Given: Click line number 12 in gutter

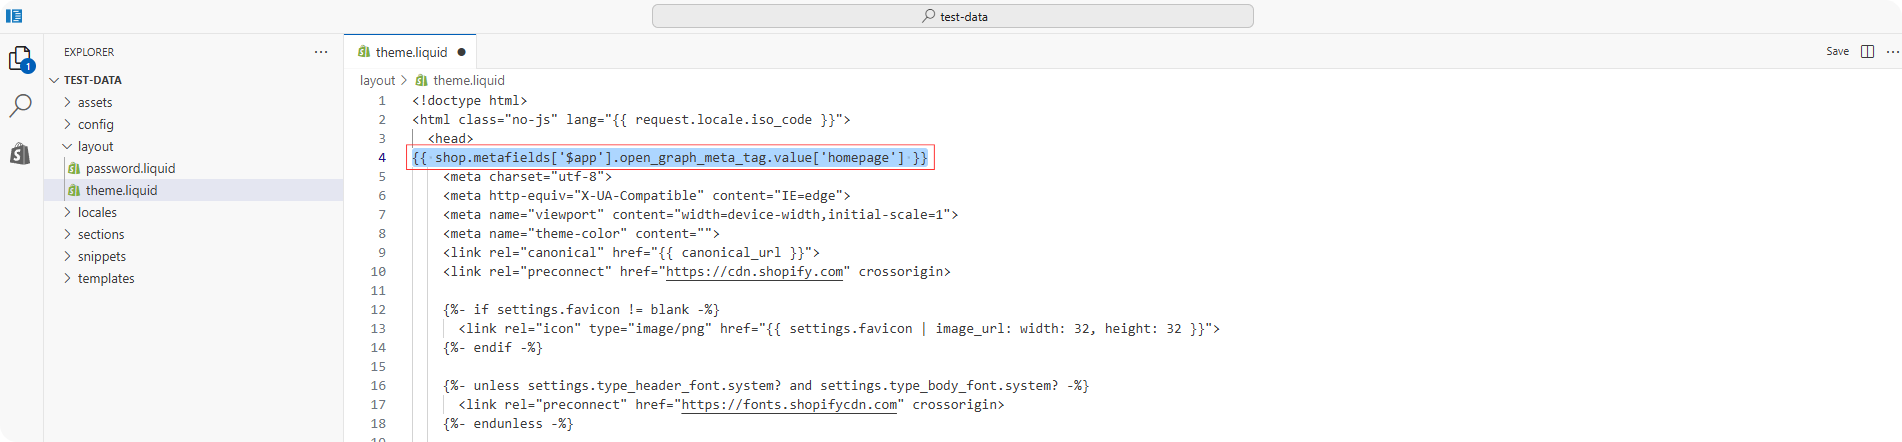Looking at the screenshot, I should coord(378,310).
